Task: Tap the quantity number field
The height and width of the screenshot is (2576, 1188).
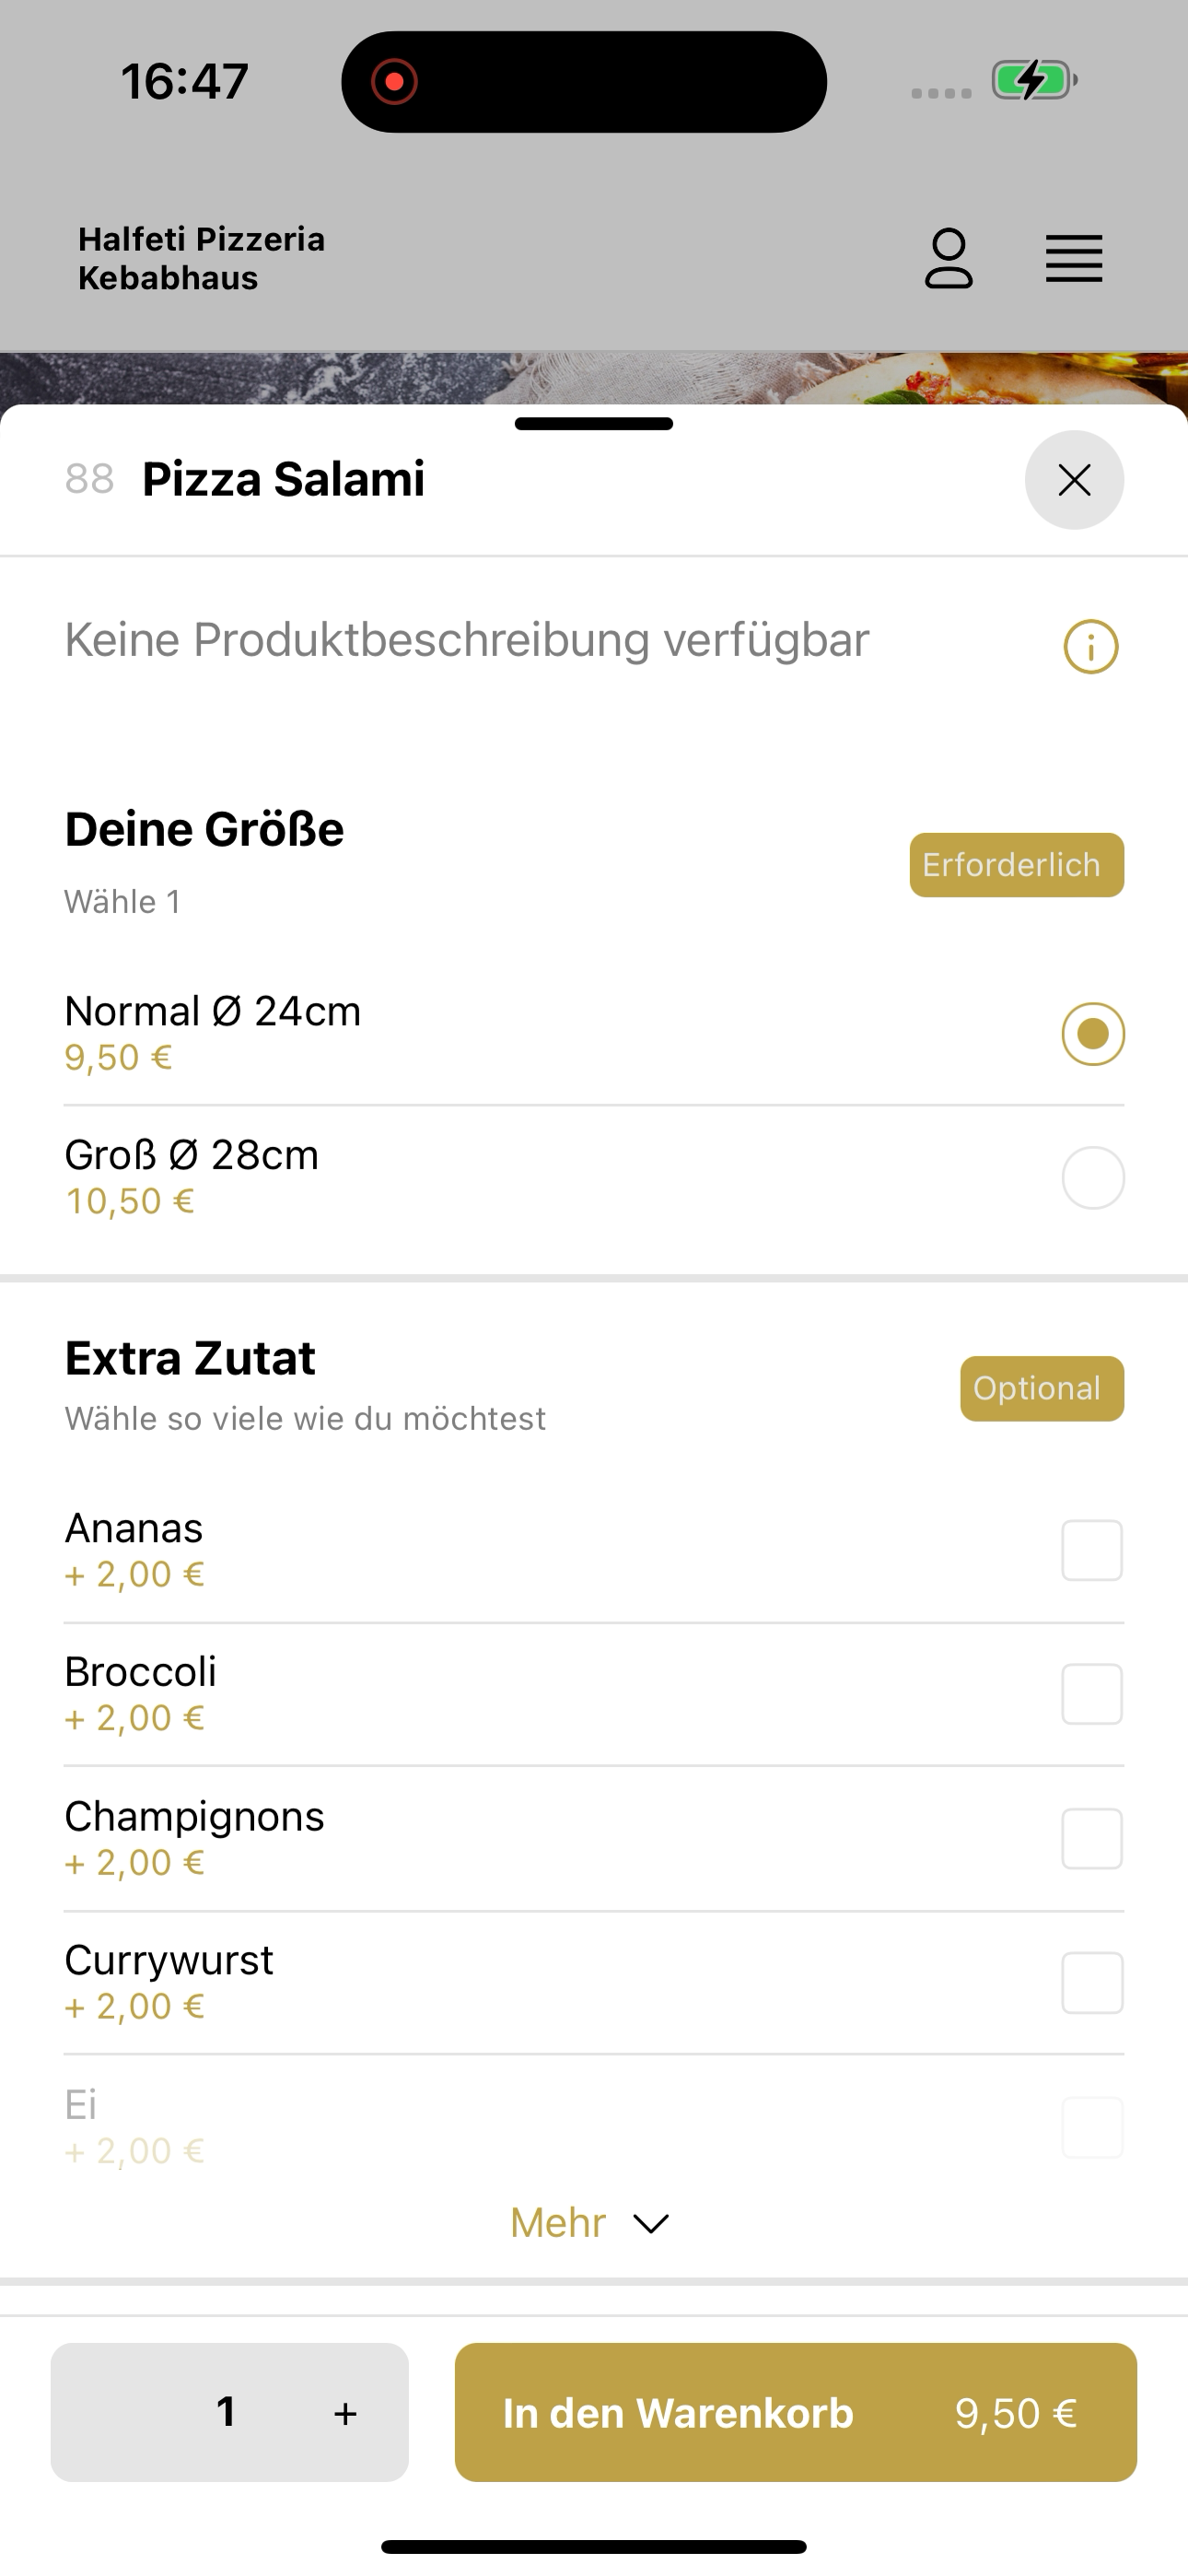Action: pyautogui.click(x=227, y=2412)
